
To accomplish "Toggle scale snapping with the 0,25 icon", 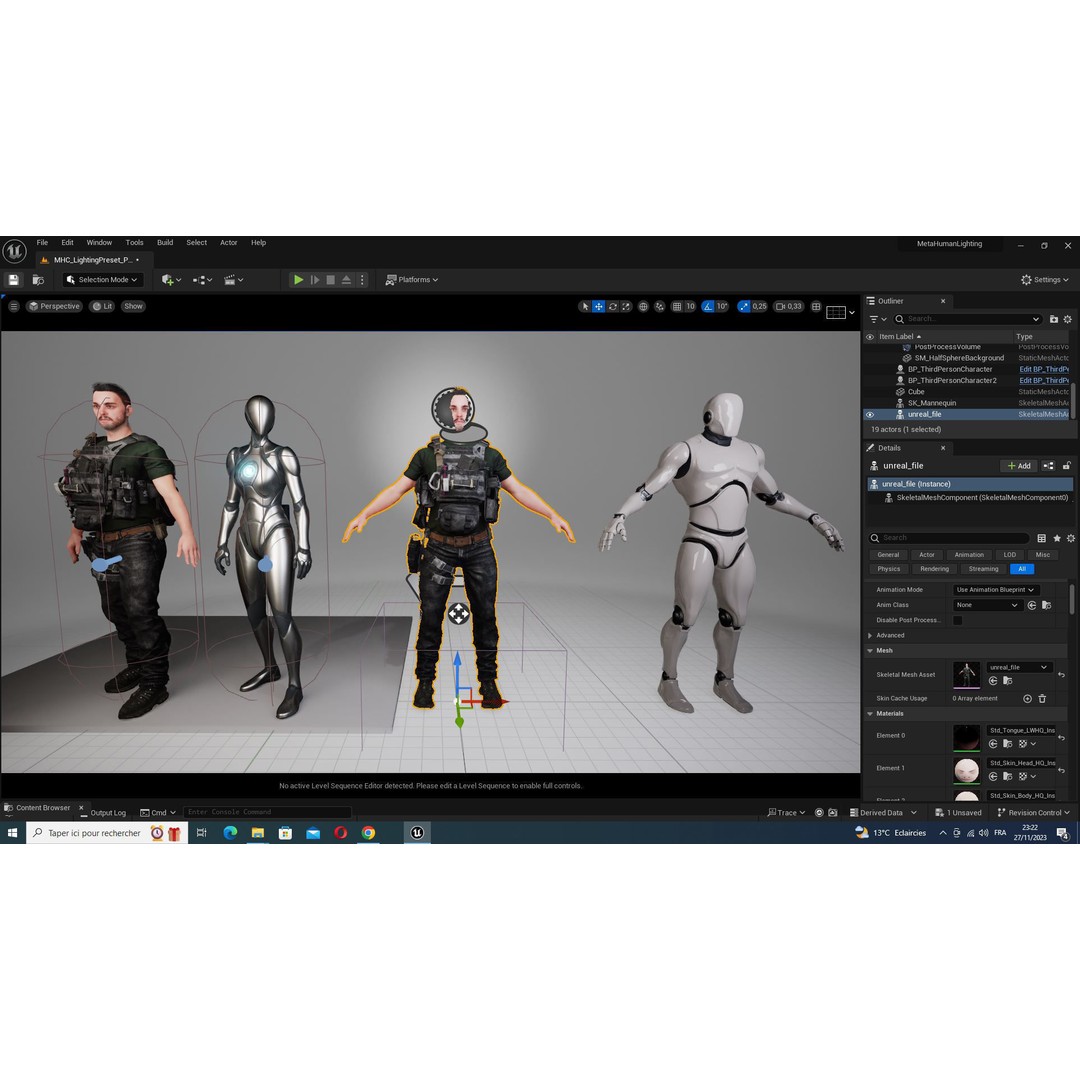I will pos(744,307).
